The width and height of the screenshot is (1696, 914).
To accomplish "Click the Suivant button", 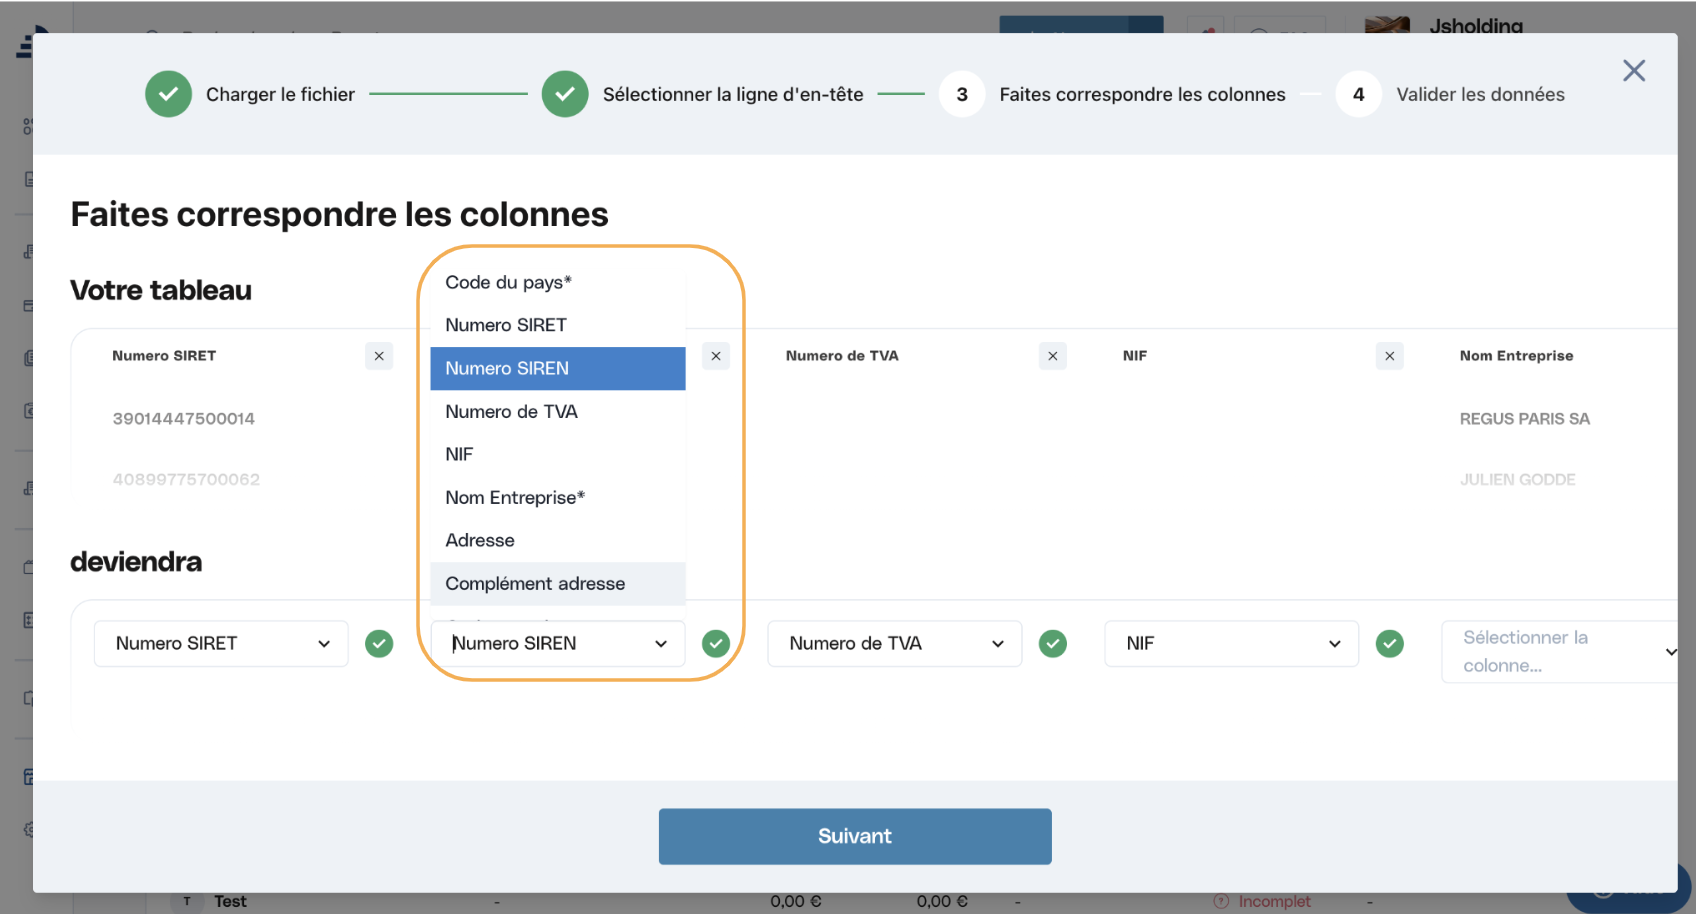I will 855,837.
